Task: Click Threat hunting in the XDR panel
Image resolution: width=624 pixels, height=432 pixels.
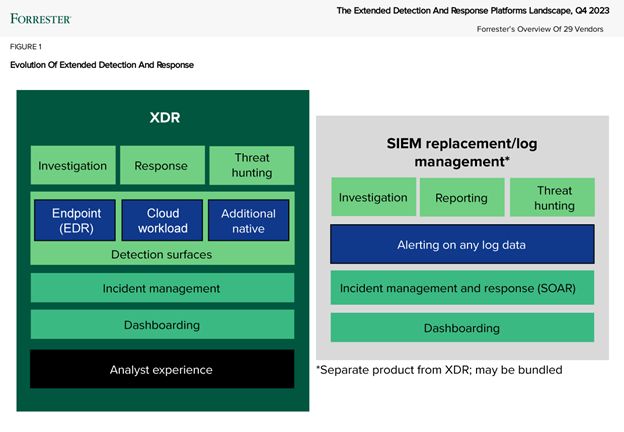Action: click(x=252, y=166)
